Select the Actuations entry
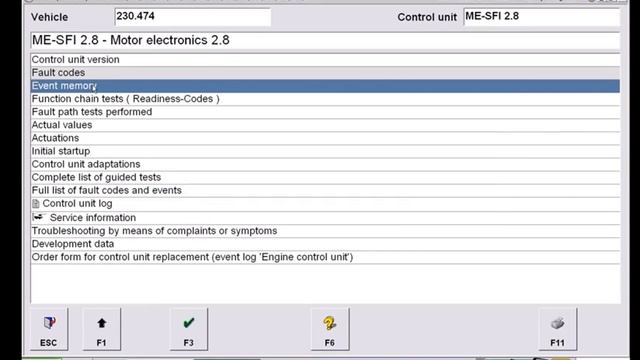Viewport: 640px width, 360px height. [x=325, y=138]
